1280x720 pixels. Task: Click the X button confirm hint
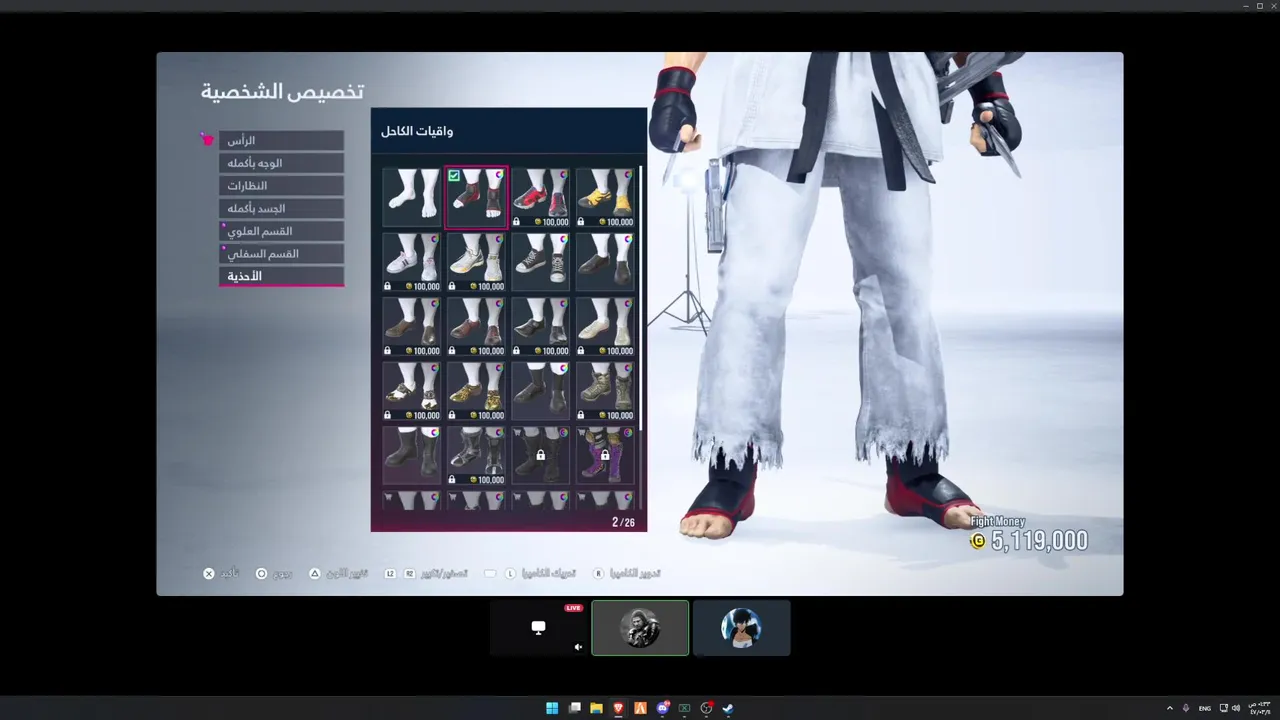[x=209, y=574]
